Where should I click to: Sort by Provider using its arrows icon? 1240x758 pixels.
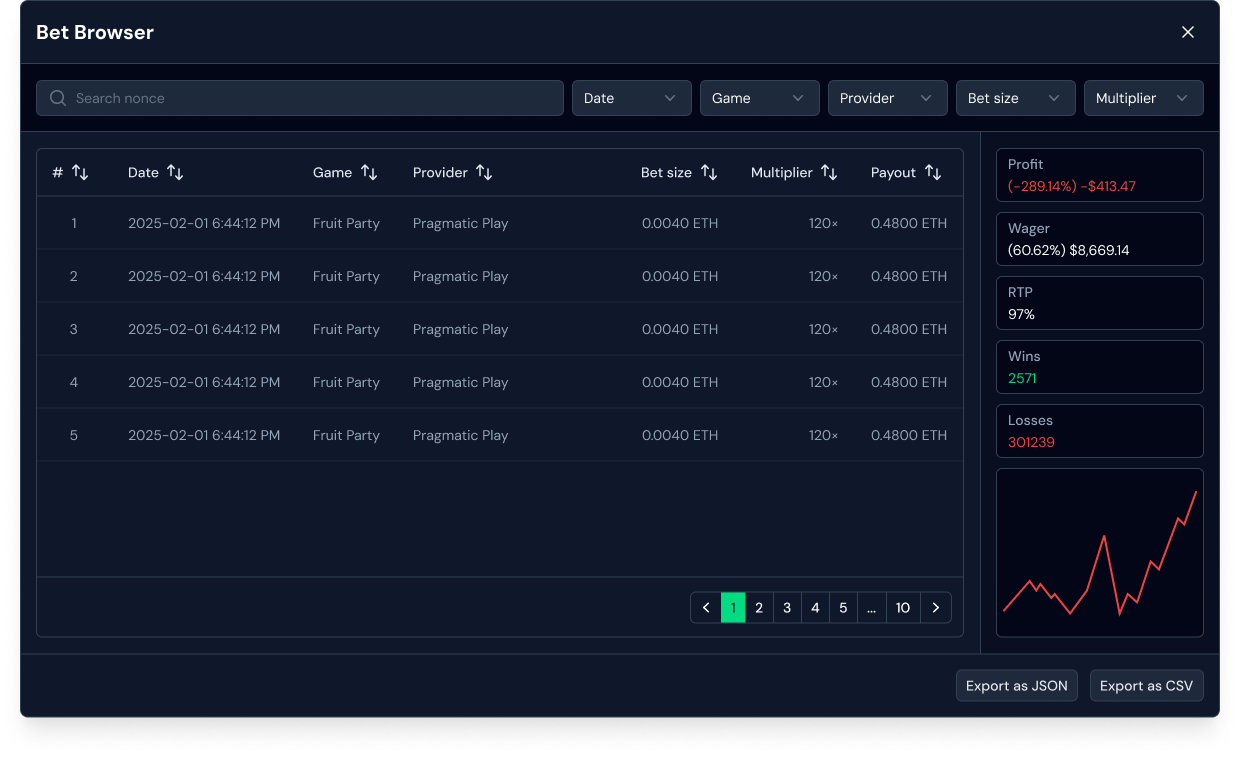[484, 173]
